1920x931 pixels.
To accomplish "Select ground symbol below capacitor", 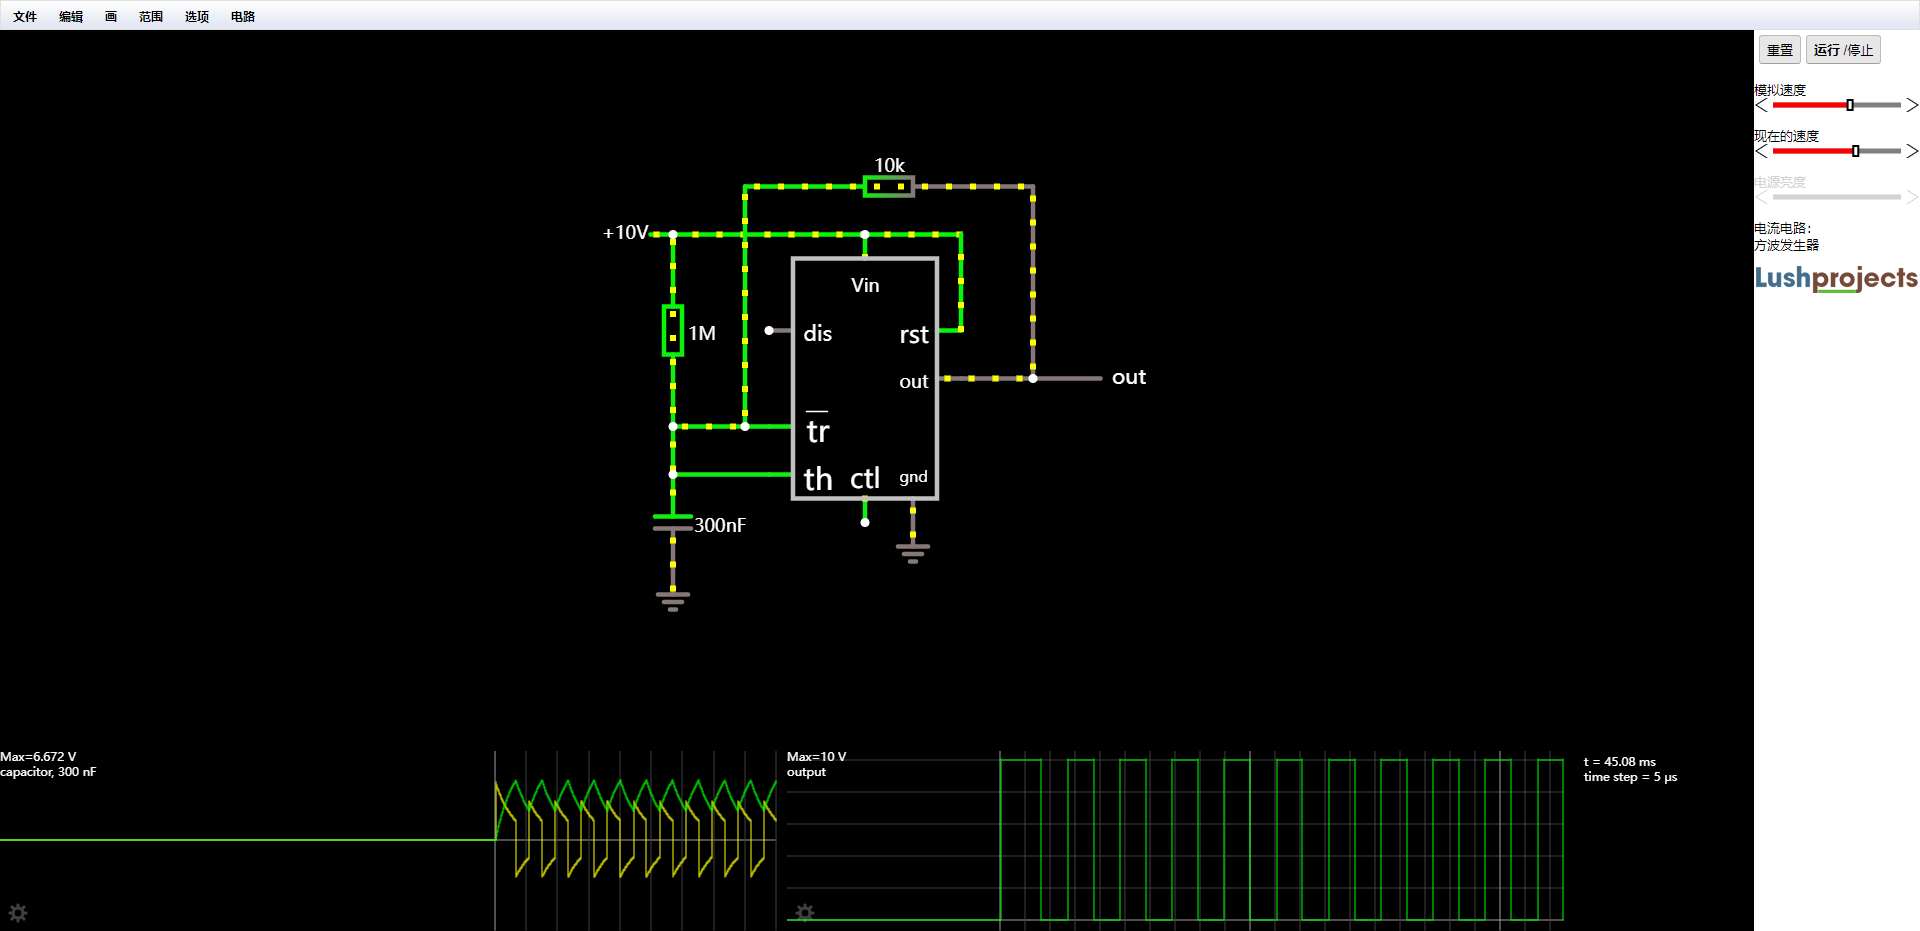I will tap(673, 601).
